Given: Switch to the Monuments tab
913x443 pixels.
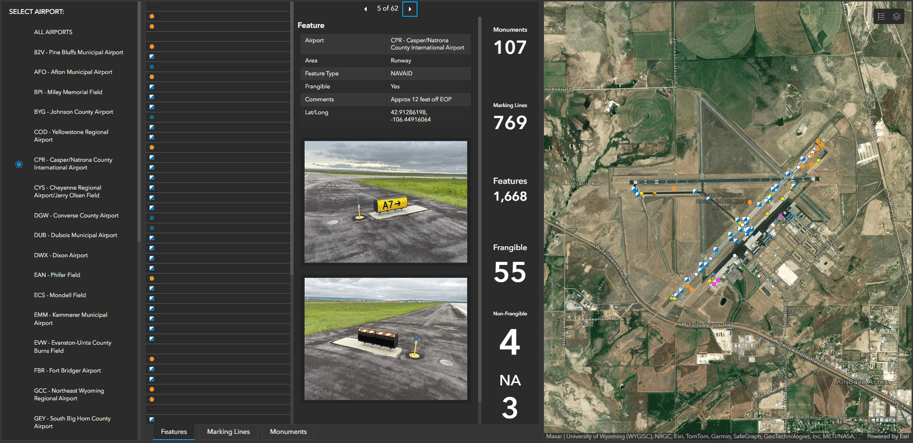Looking at the screenshot, I should pyautogui.click(x=288, y=432).
